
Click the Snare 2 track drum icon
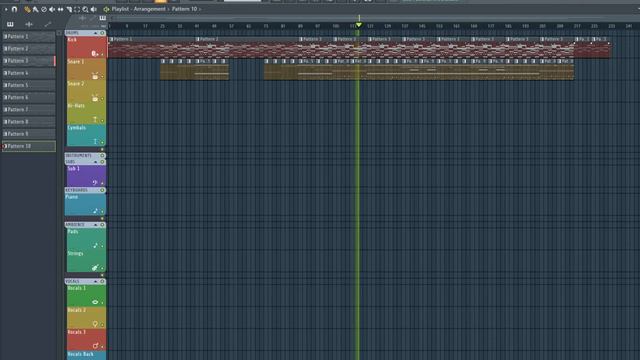point(95,98)
